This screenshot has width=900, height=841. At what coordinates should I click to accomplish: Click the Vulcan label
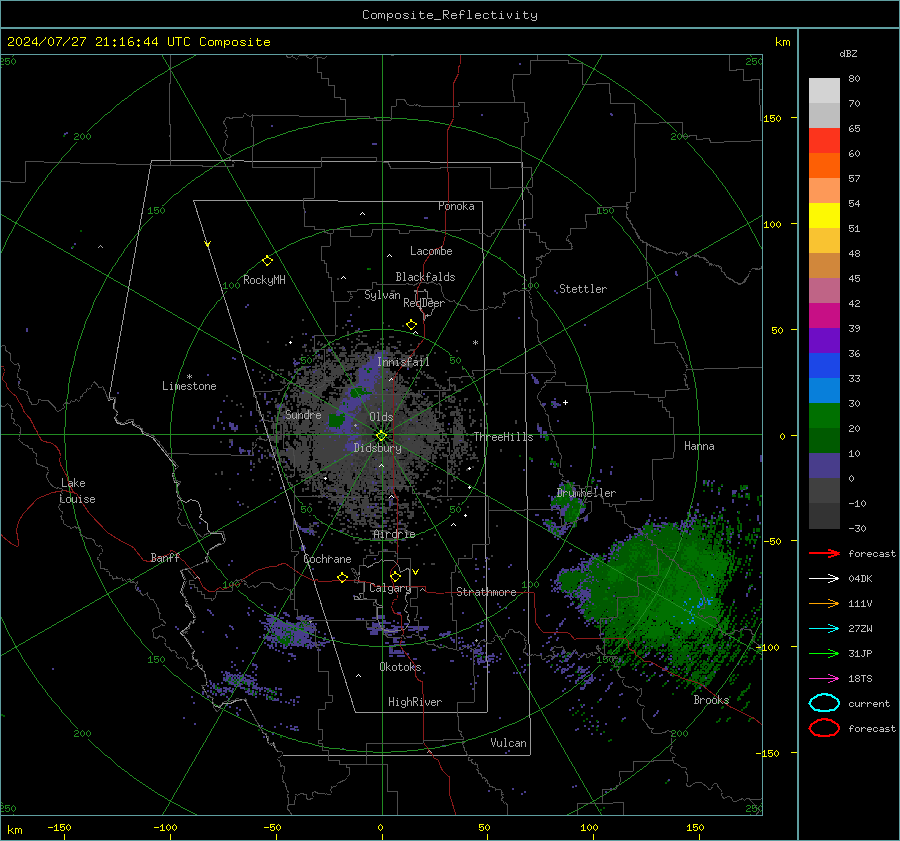click(508, 743)
